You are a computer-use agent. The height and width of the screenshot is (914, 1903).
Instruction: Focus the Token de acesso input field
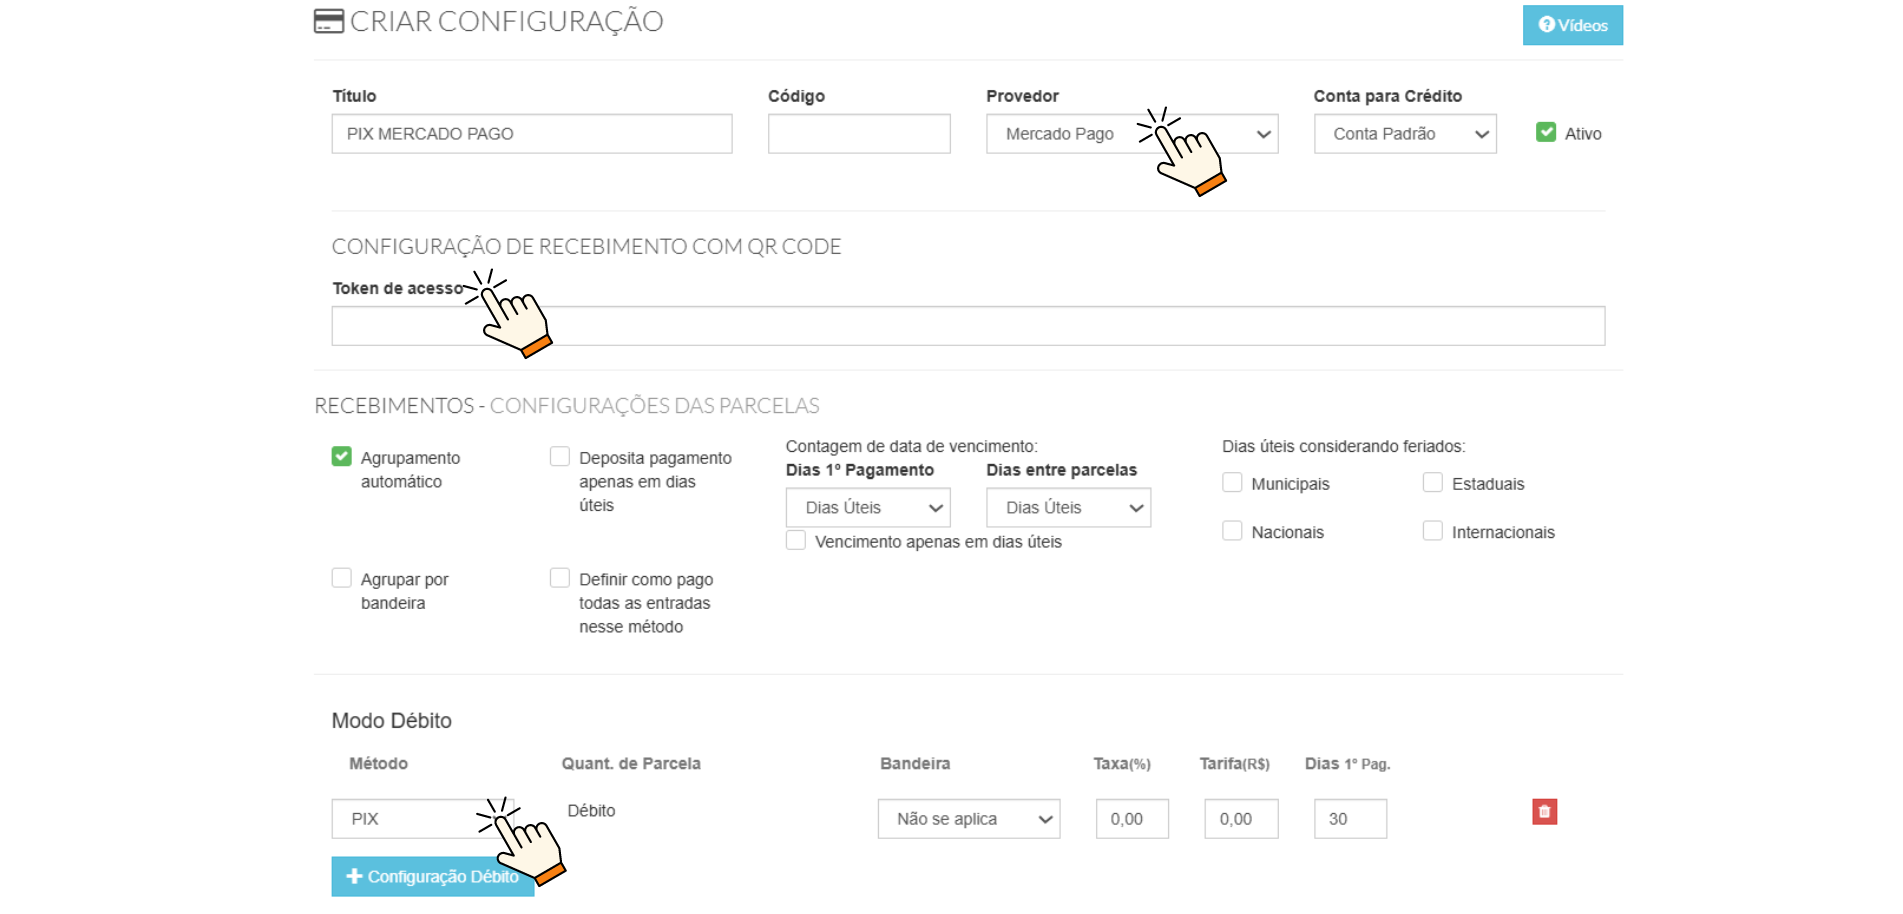968,326
